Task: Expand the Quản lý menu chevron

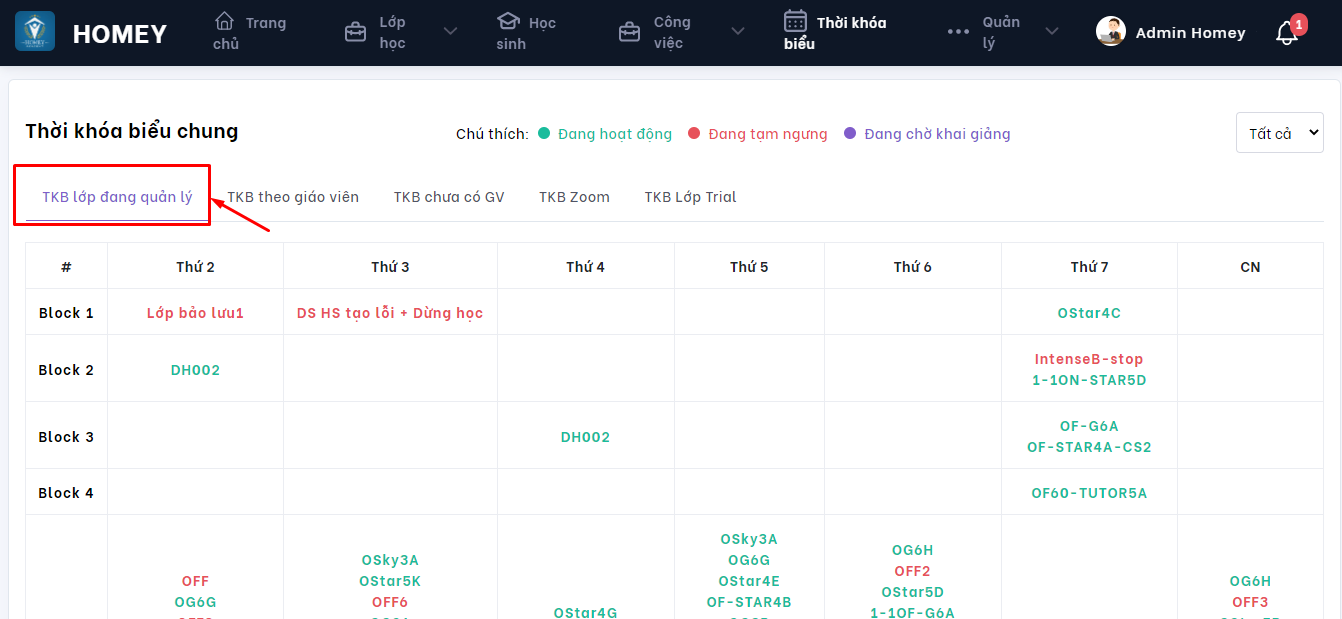Action: tap(1052, 32)
